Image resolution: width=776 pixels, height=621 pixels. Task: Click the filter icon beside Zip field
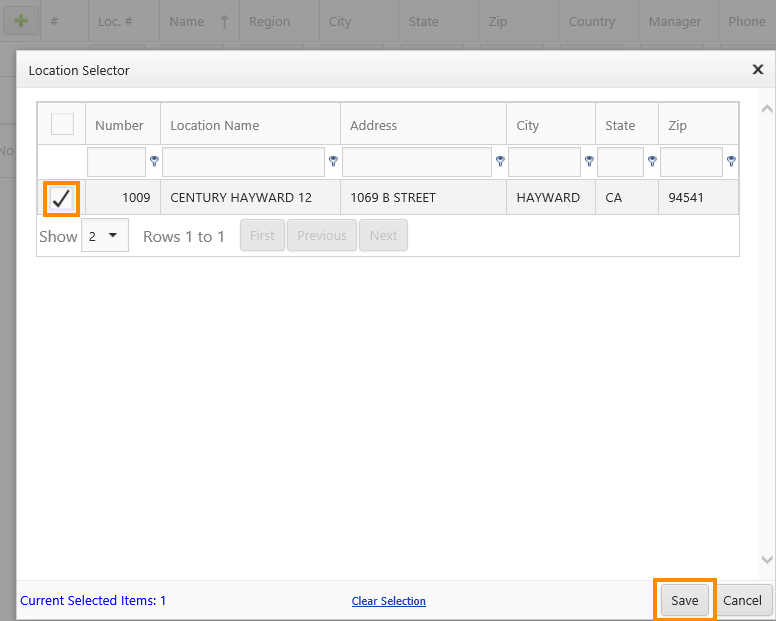[731, 161]
